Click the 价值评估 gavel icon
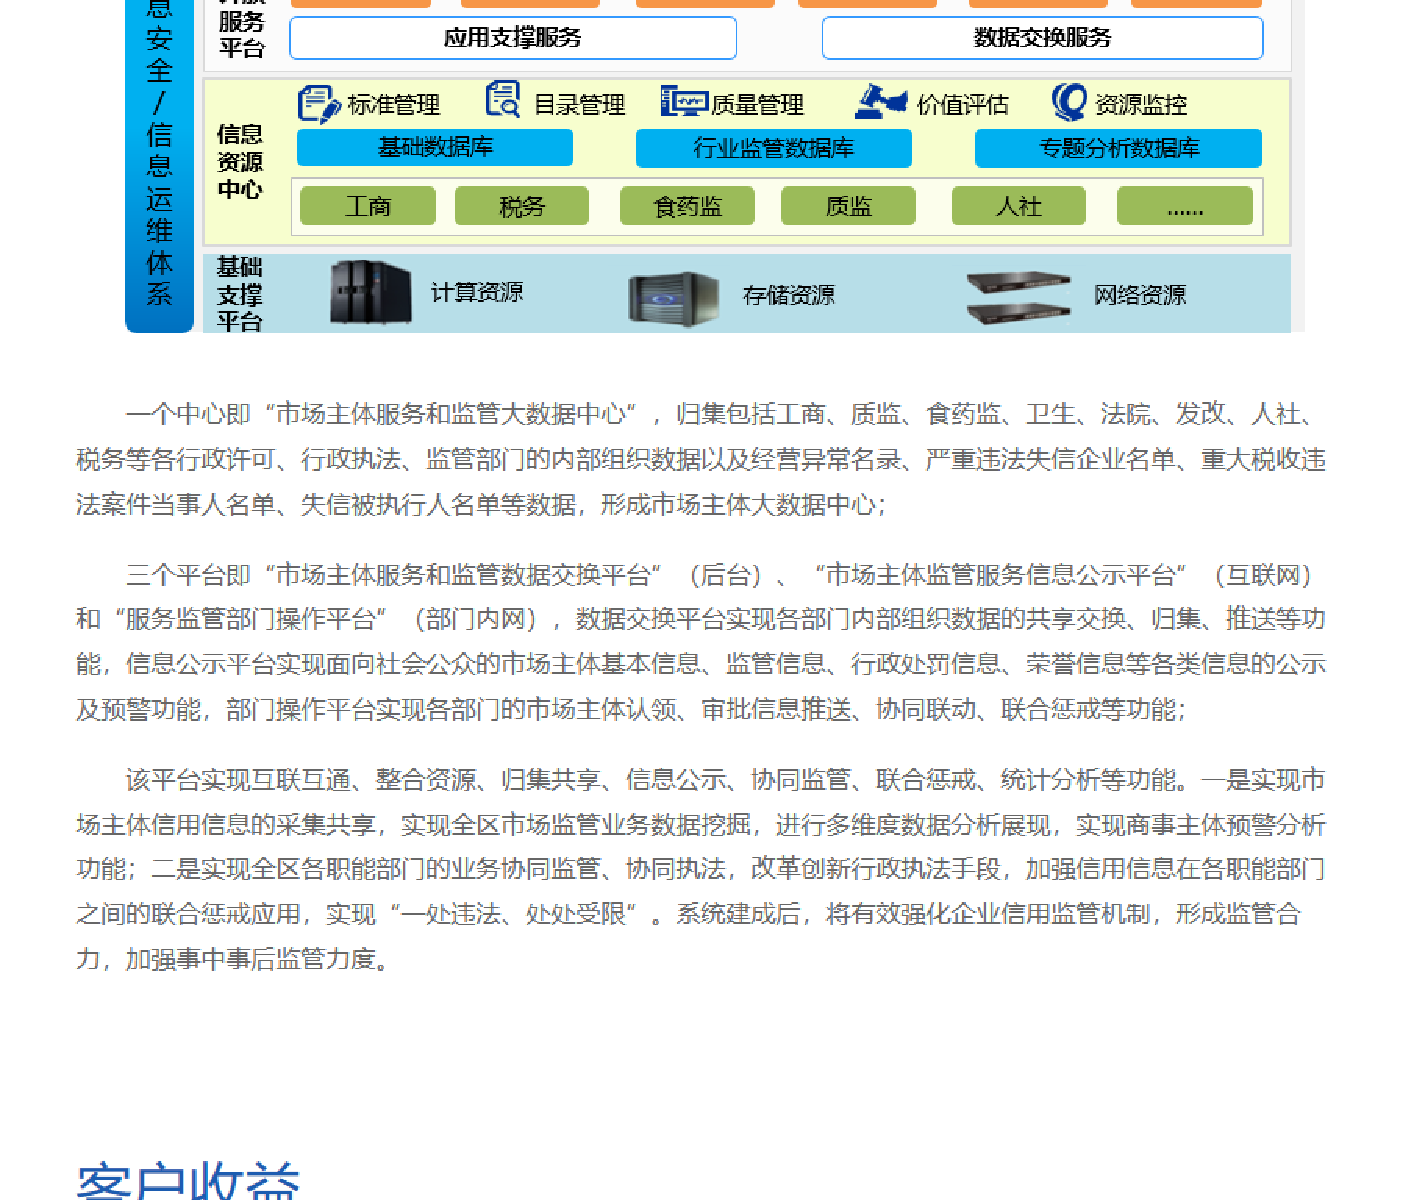This screenshot has width=1414, height=1200. point(881,101)
